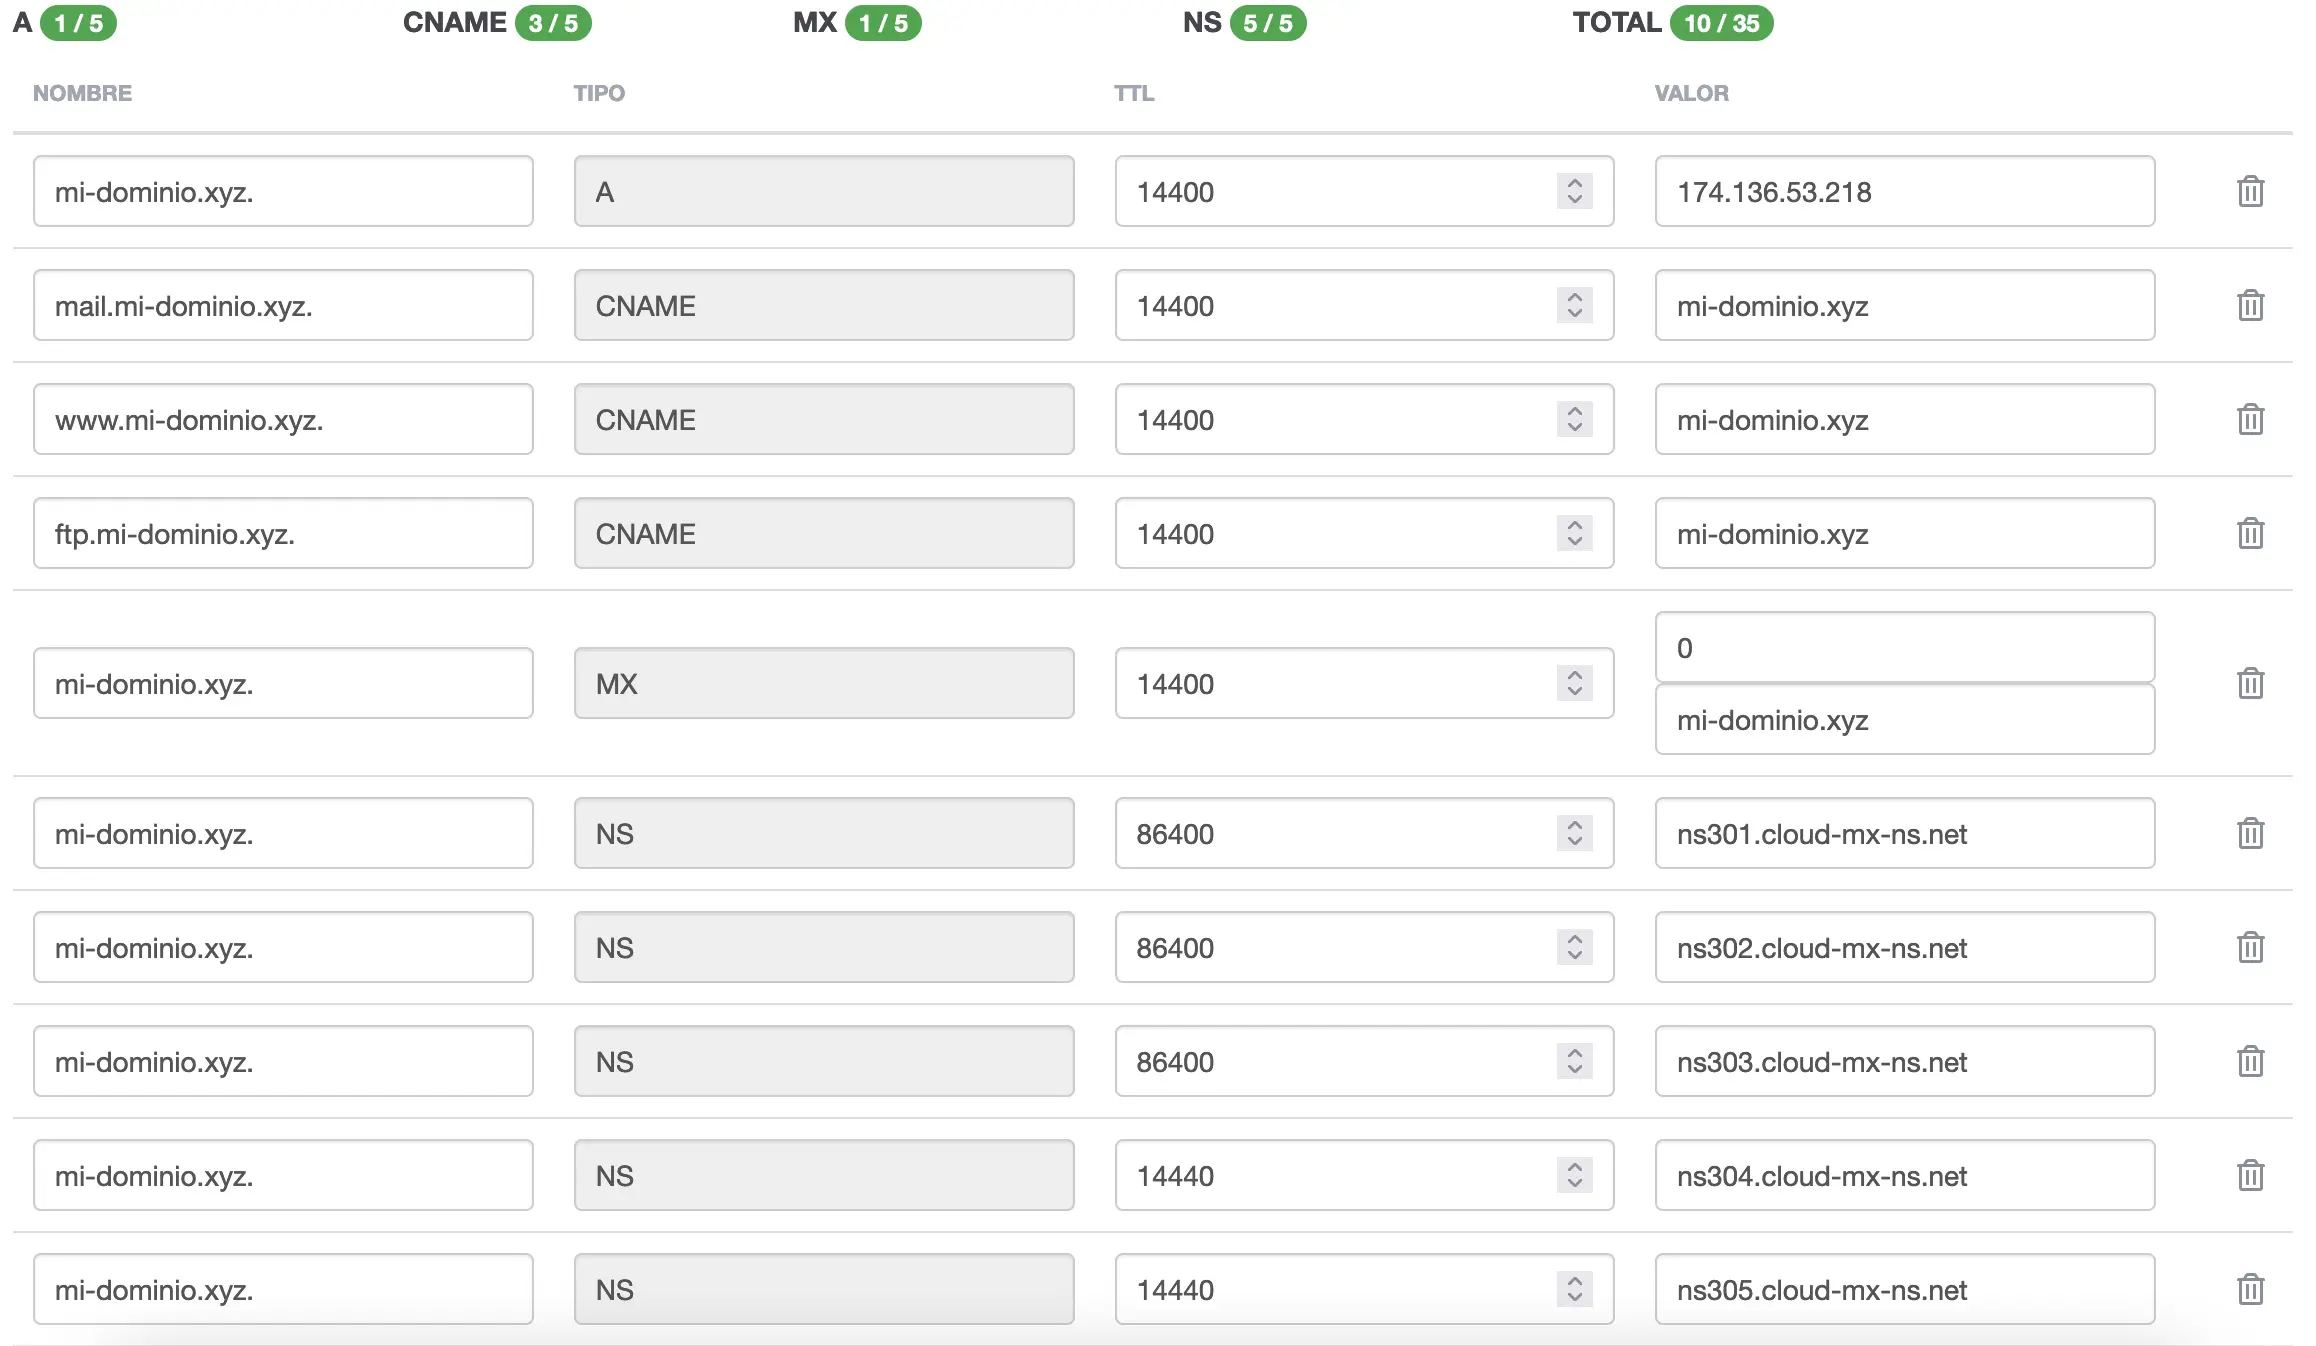Image resolution: width=2316 pixels, height=1346 pixels.
Task: Edit the value ns304.cloud-mx-ns.net
Action: click(x=1905, y=1175)
